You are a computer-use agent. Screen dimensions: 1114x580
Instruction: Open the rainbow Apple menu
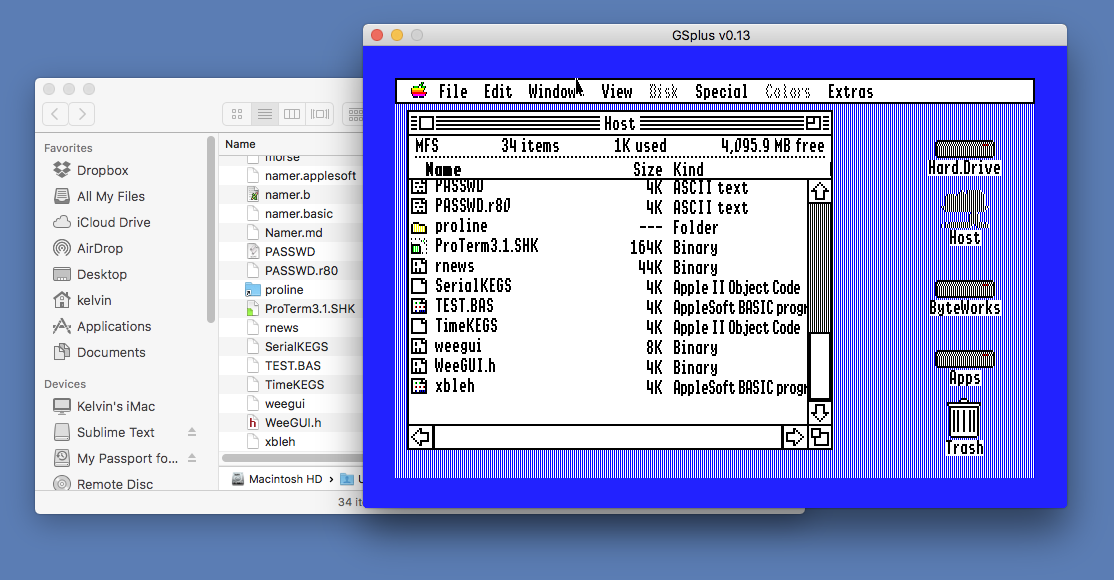[419, 91]
